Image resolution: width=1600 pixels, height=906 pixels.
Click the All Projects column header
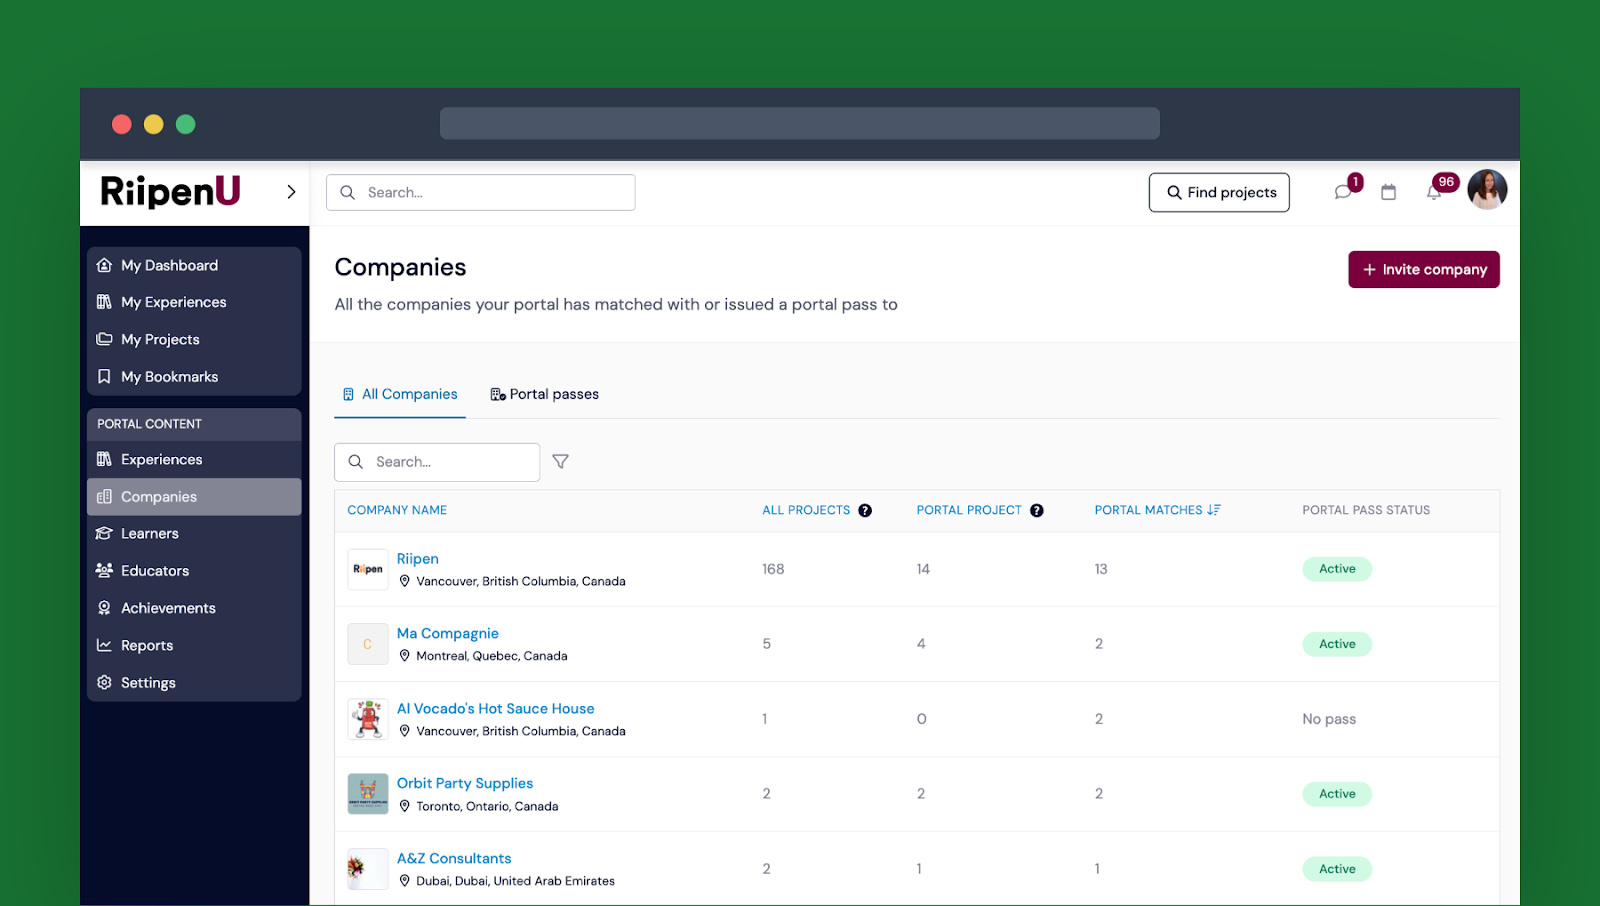click(x=806, y=510)
